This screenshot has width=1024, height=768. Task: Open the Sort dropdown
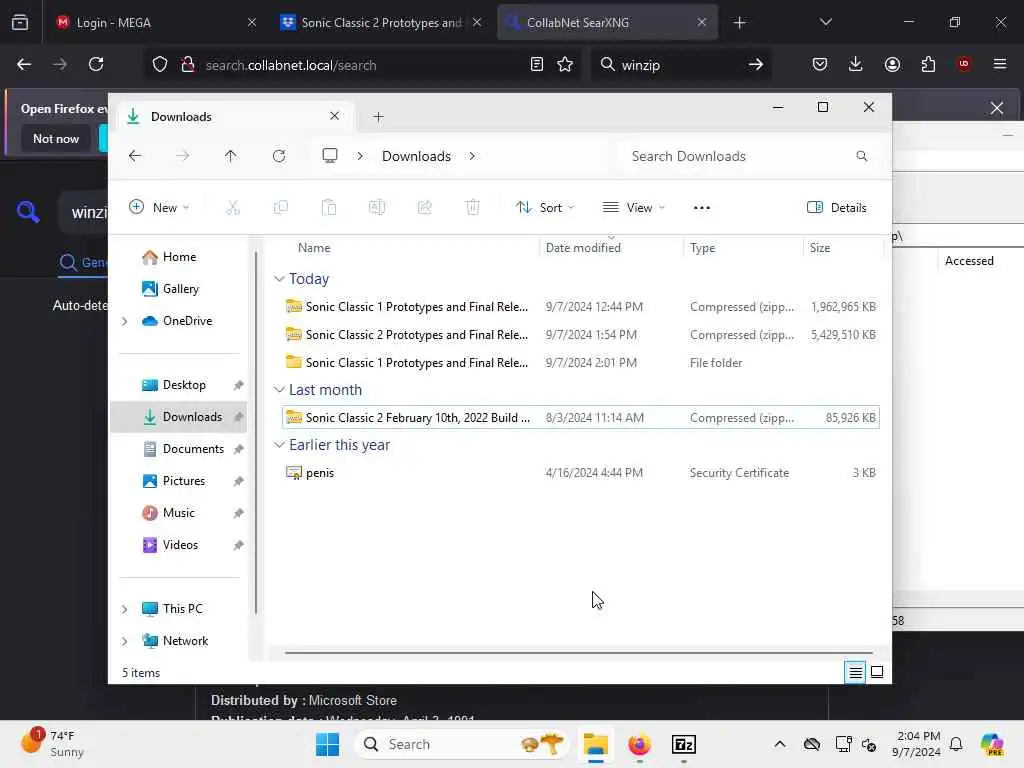[545, 208]
